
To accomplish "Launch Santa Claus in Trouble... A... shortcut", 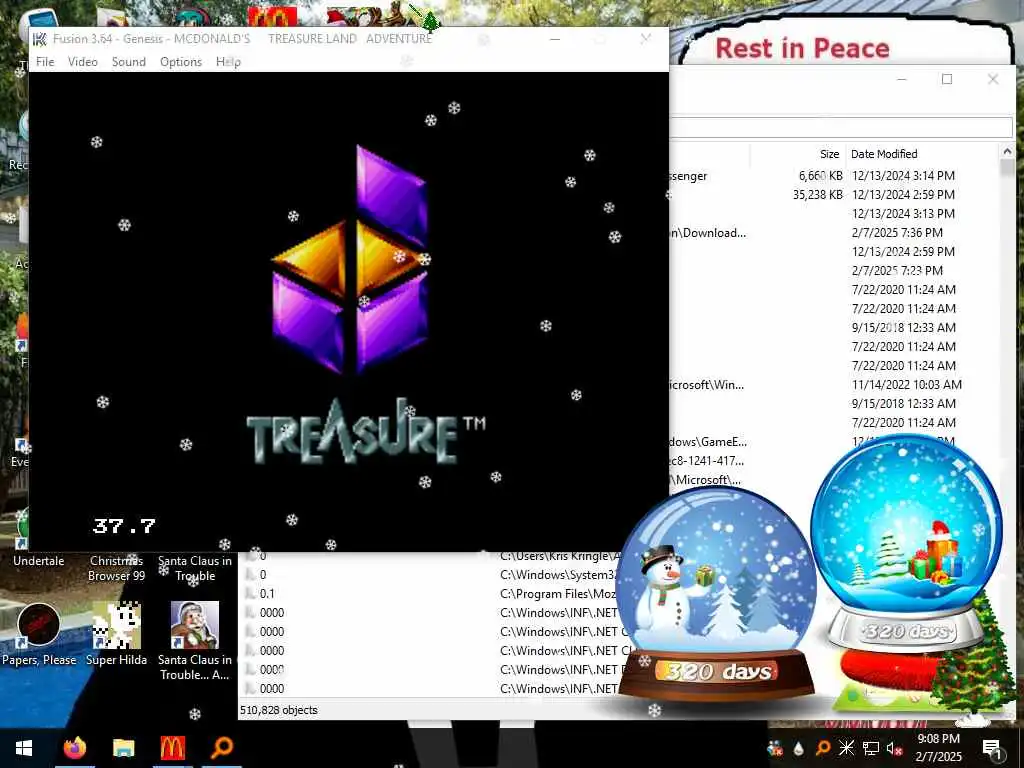I will pyautogui.click(x=195, y=641).
